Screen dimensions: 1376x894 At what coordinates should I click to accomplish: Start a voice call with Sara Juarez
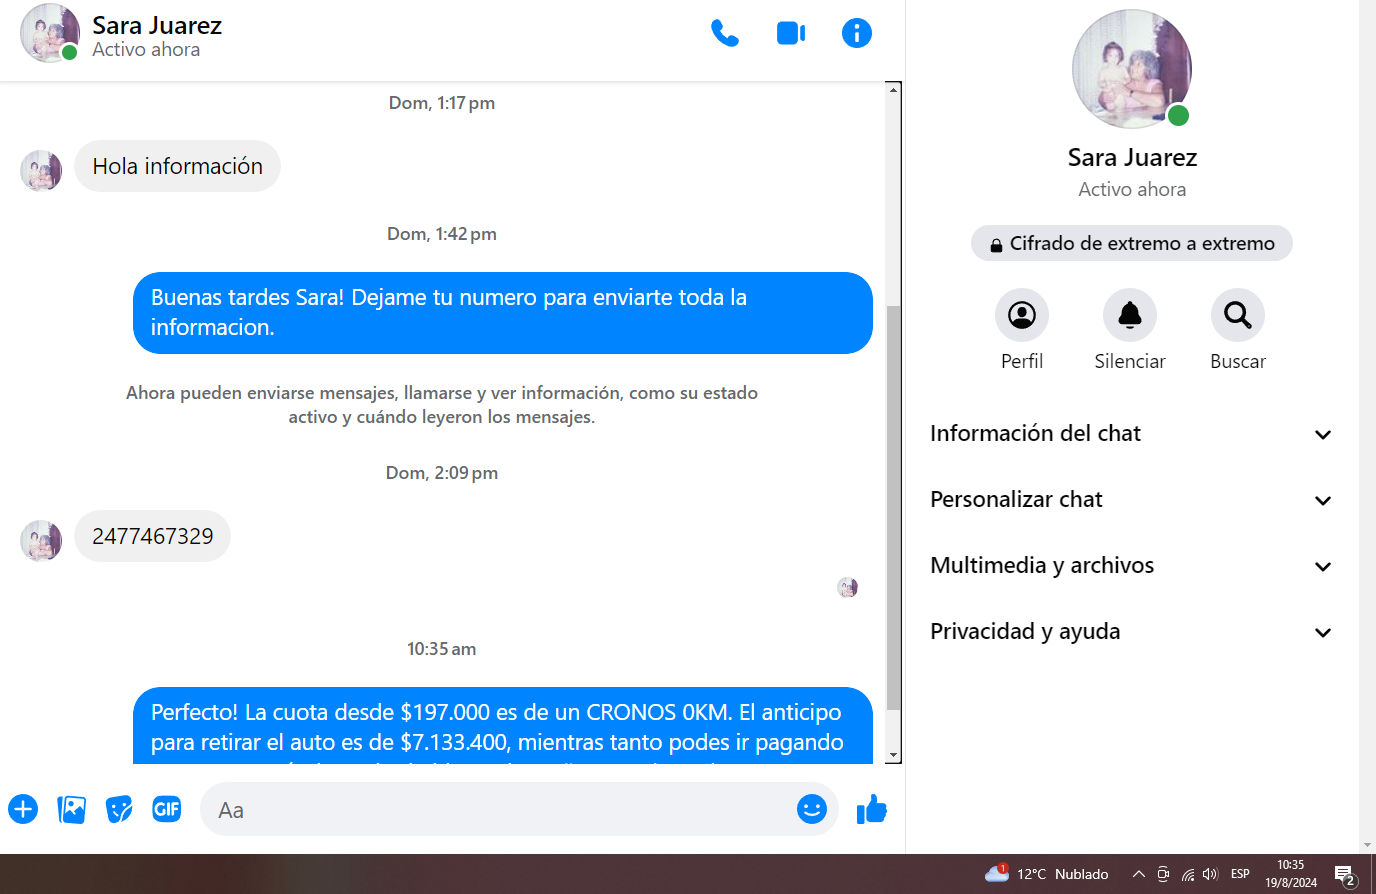[724, 33]
